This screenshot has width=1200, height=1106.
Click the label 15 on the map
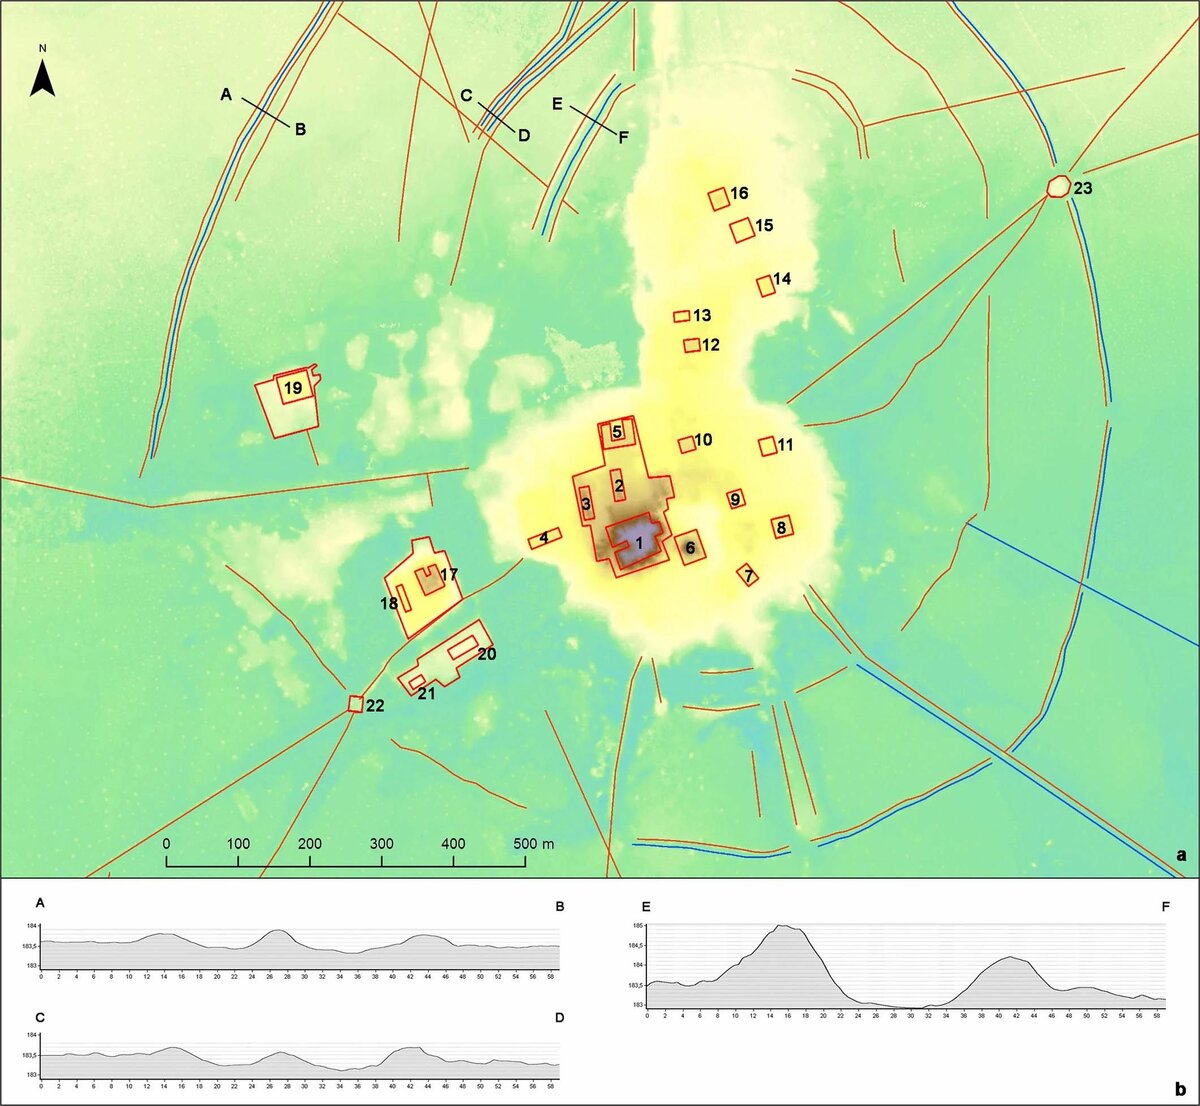point(764,226)
